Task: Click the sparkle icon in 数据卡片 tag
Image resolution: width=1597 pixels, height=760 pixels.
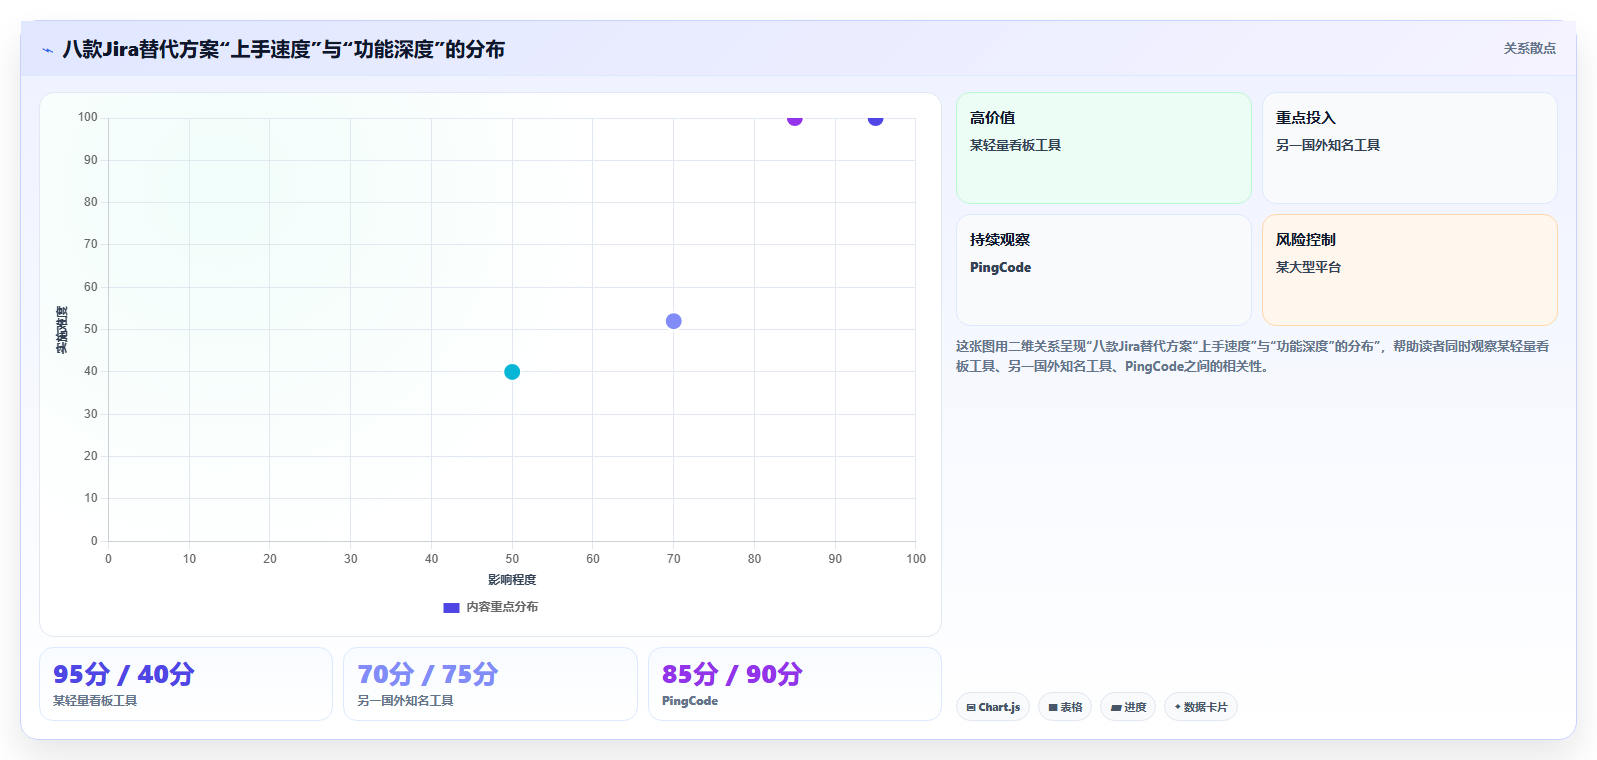Action: [1178, 707]
